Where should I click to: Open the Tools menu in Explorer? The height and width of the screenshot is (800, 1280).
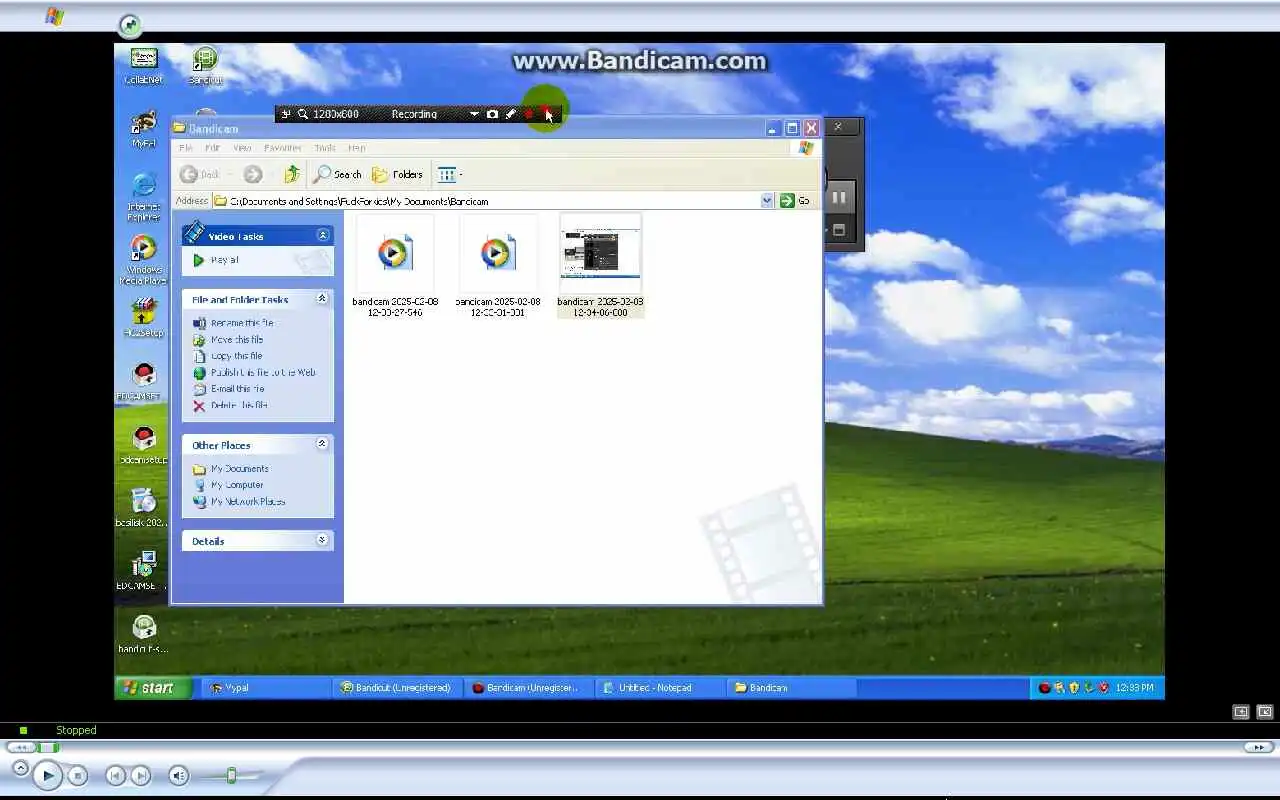point(325,148)
